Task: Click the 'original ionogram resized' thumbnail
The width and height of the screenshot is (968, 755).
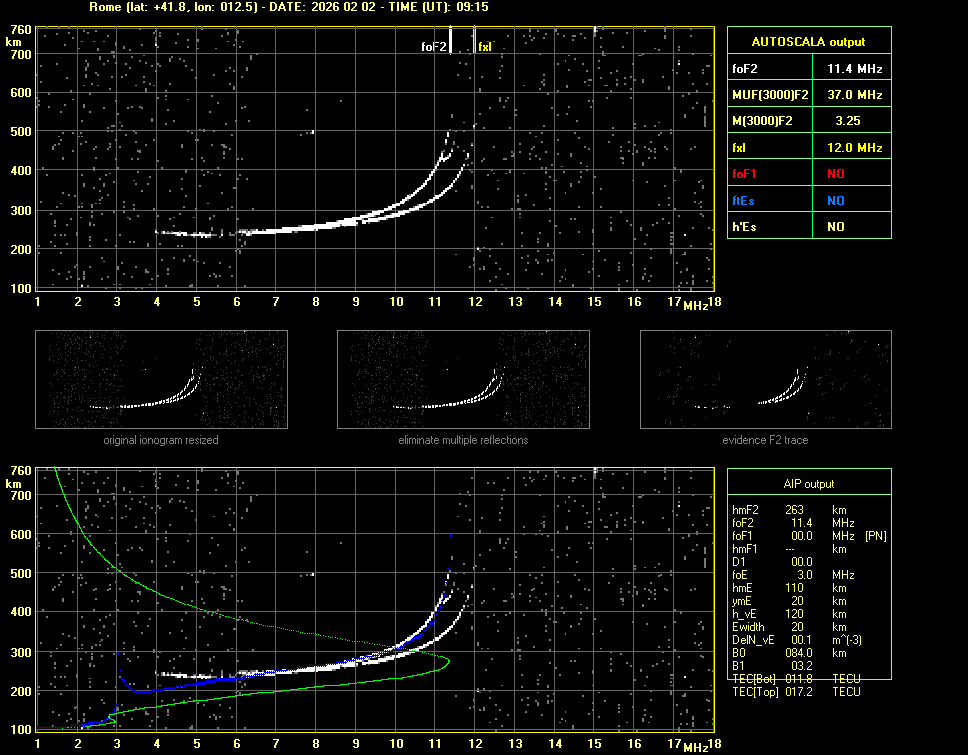Action: pos(161,378)
